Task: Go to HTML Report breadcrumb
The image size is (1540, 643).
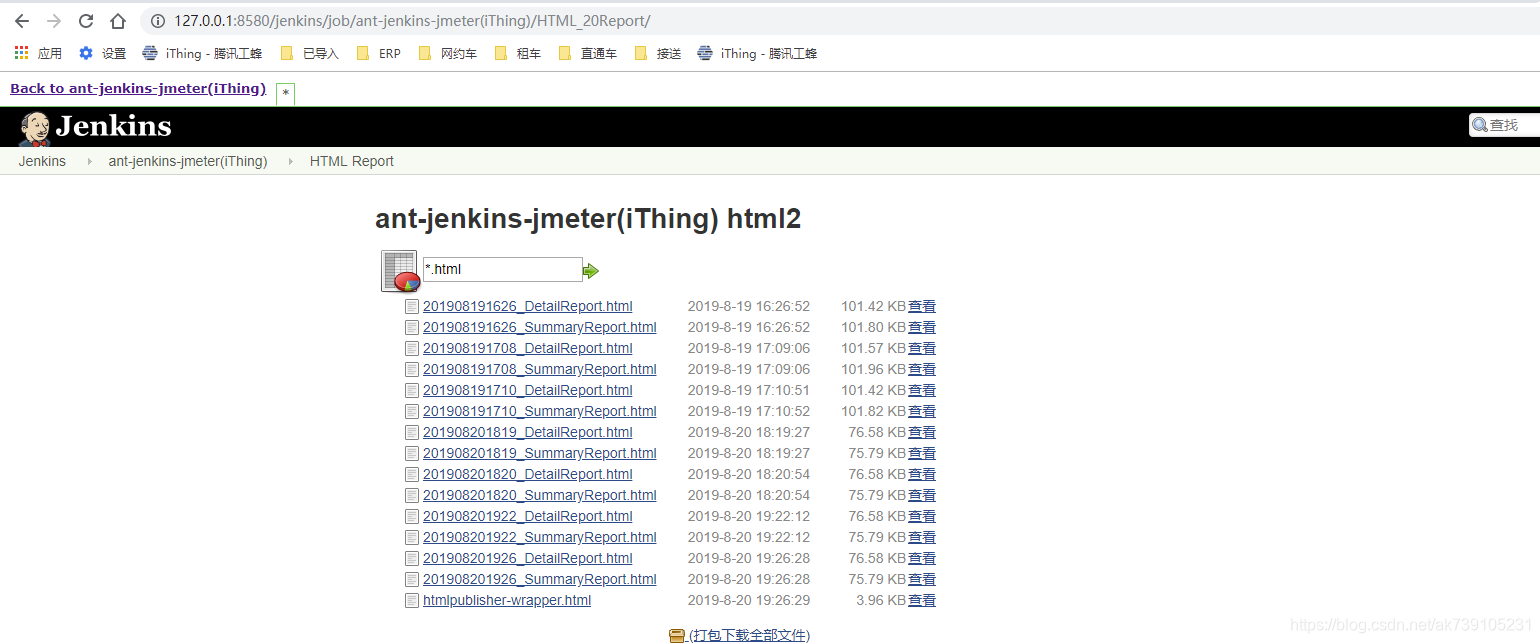Action: (x=352, y=161)
